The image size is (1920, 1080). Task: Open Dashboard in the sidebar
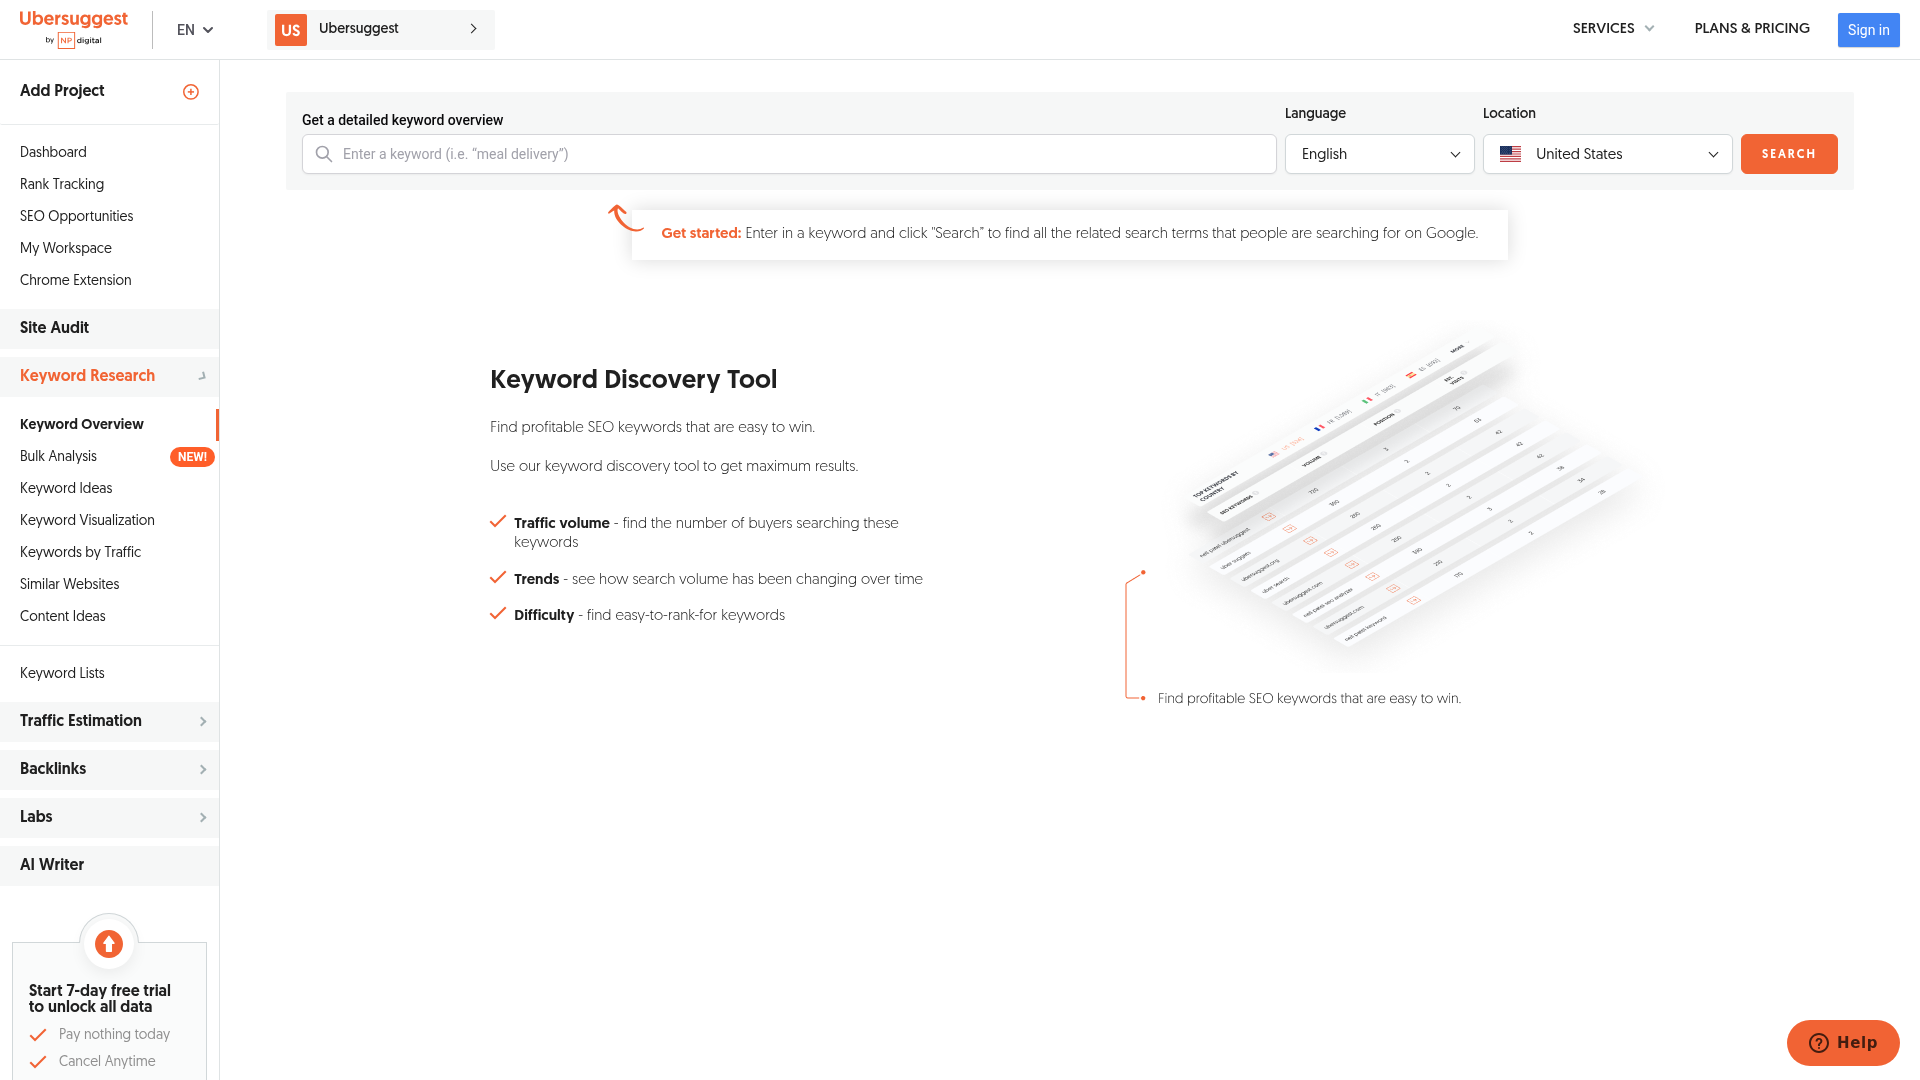point(53,152)
